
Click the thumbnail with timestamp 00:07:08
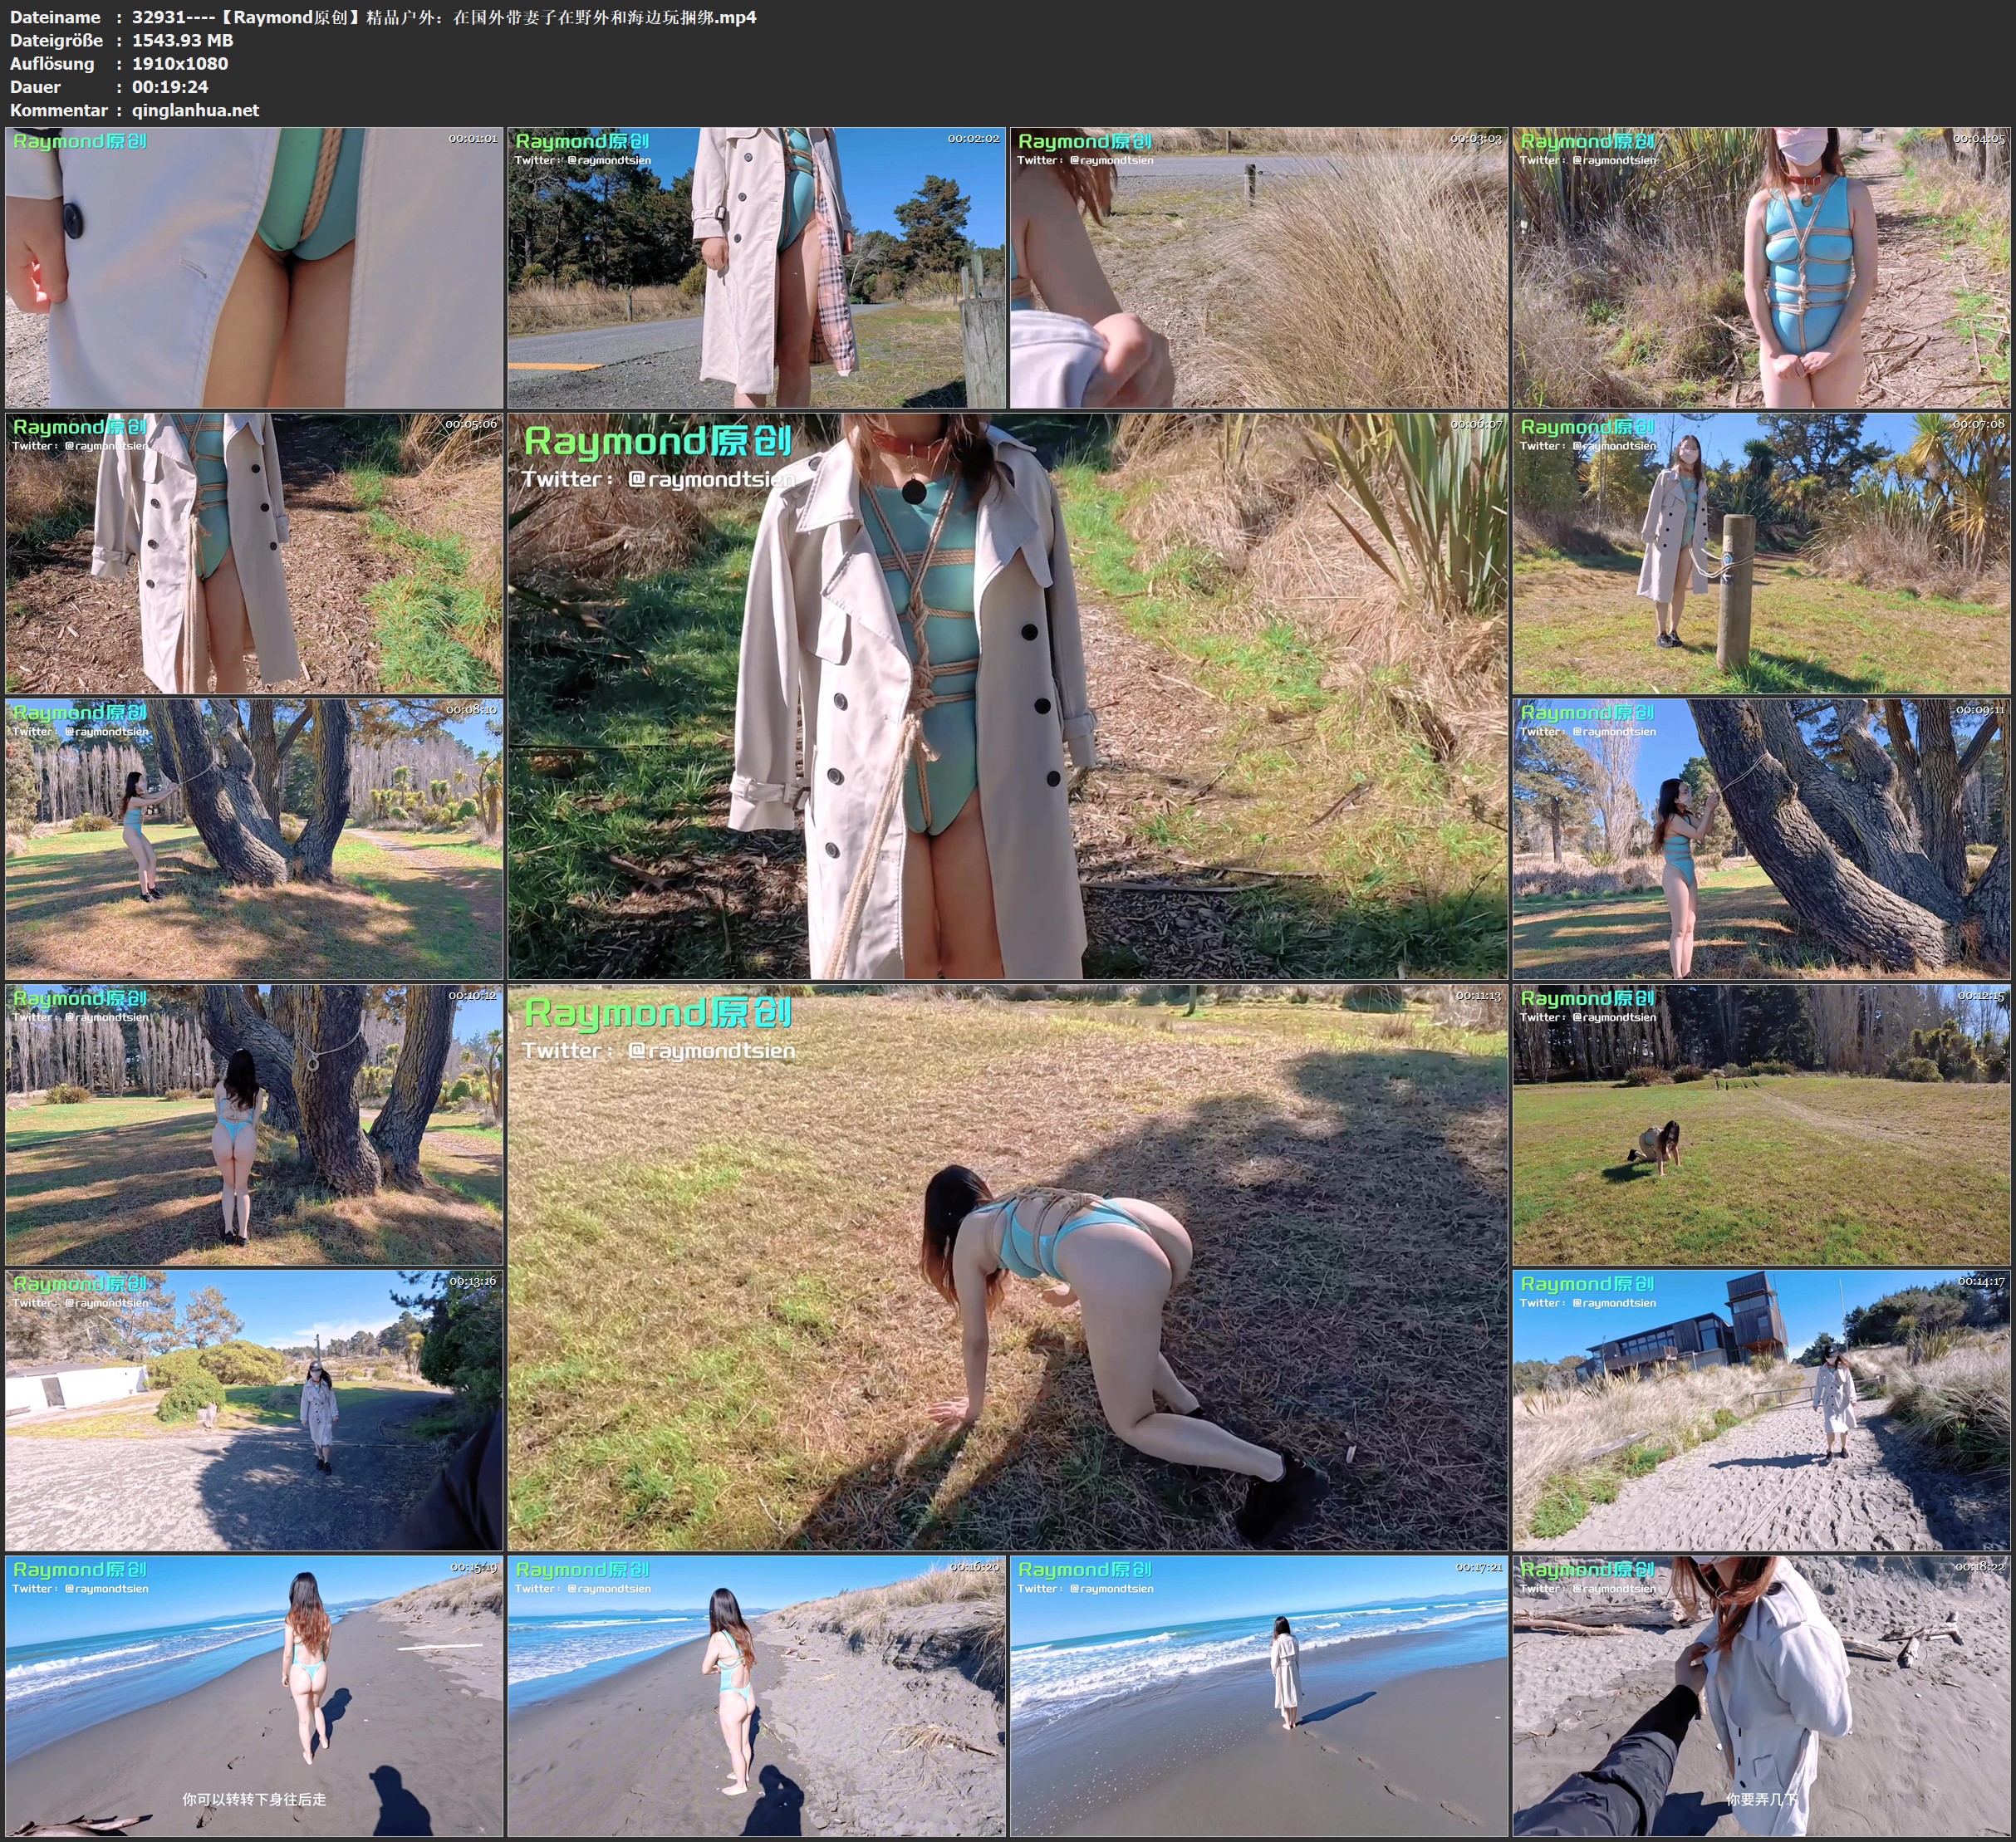(x=1761, y=553)
